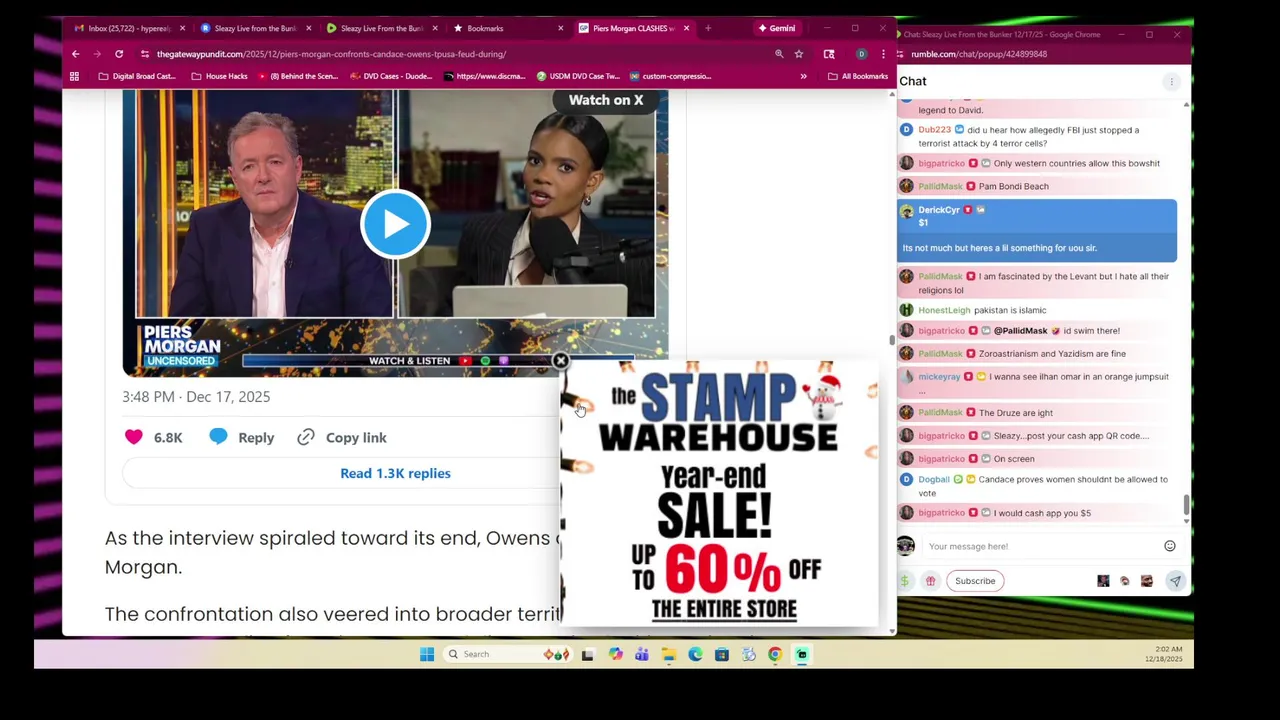
Task: Open All Bookmarks folder
Action: point(858,76)
